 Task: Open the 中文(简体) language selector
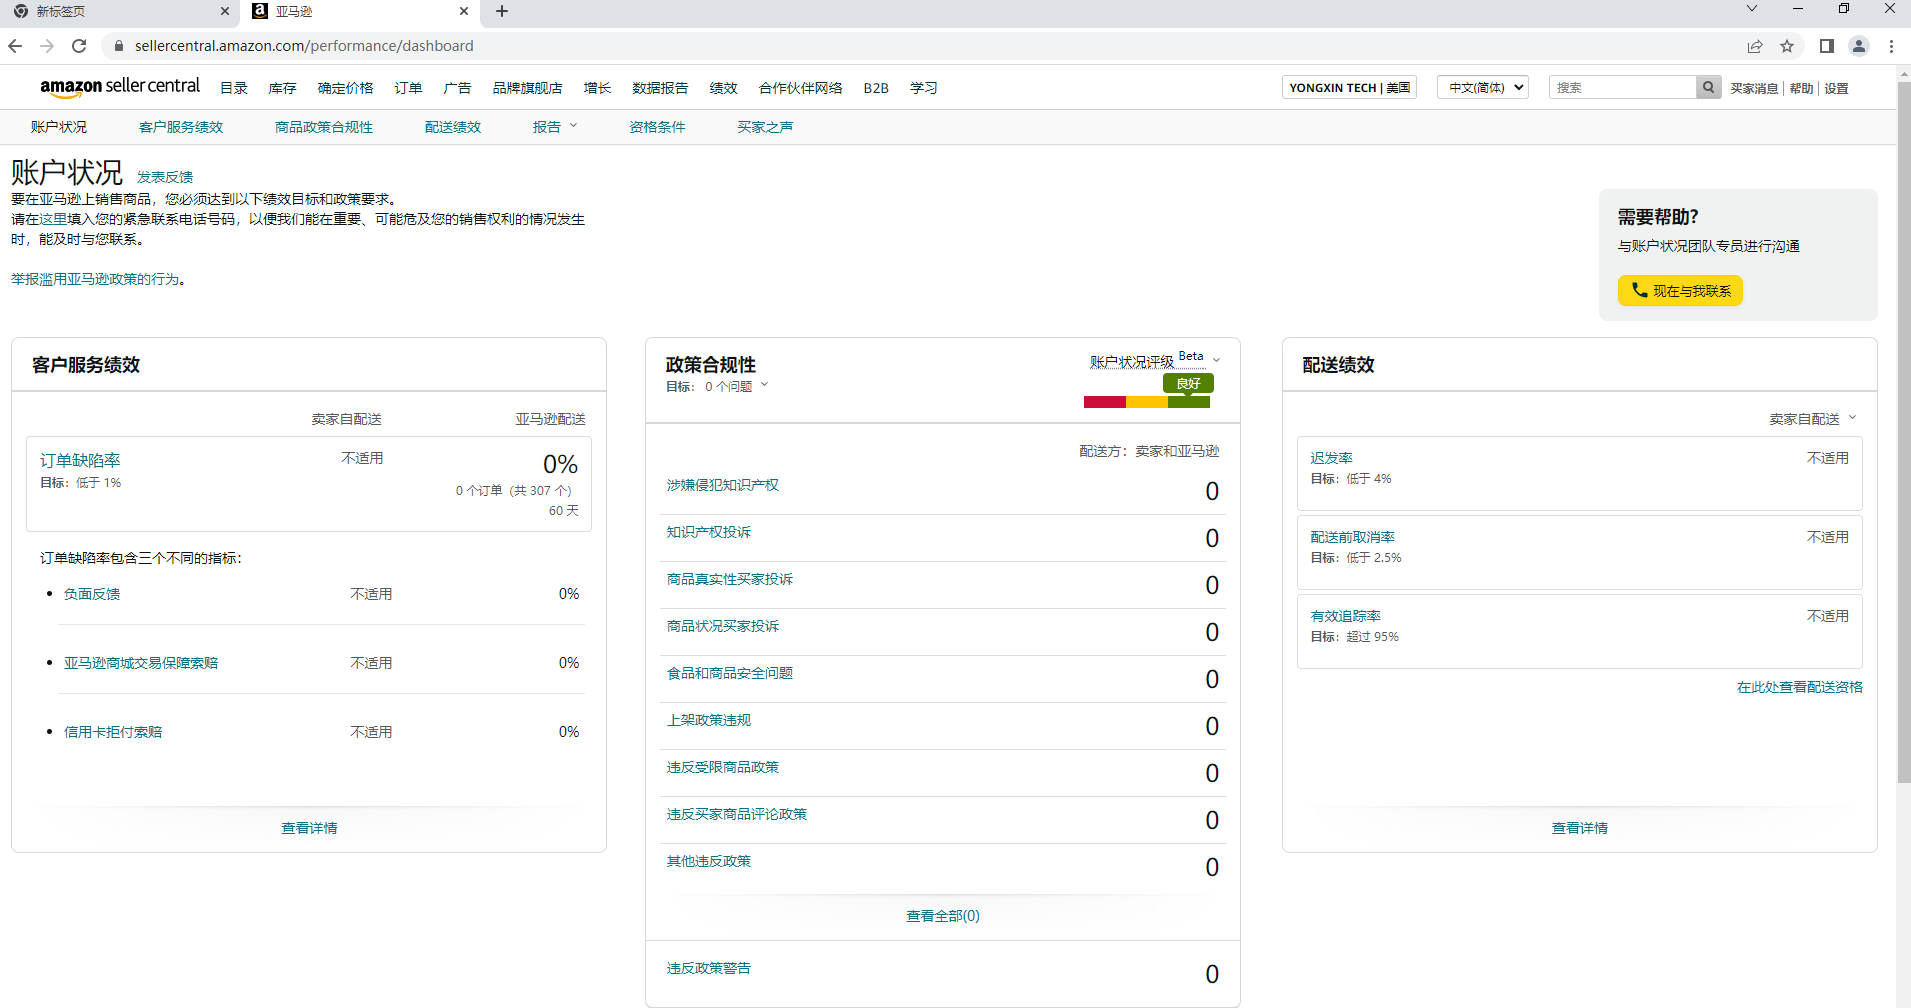click(x=1482, y=87)
